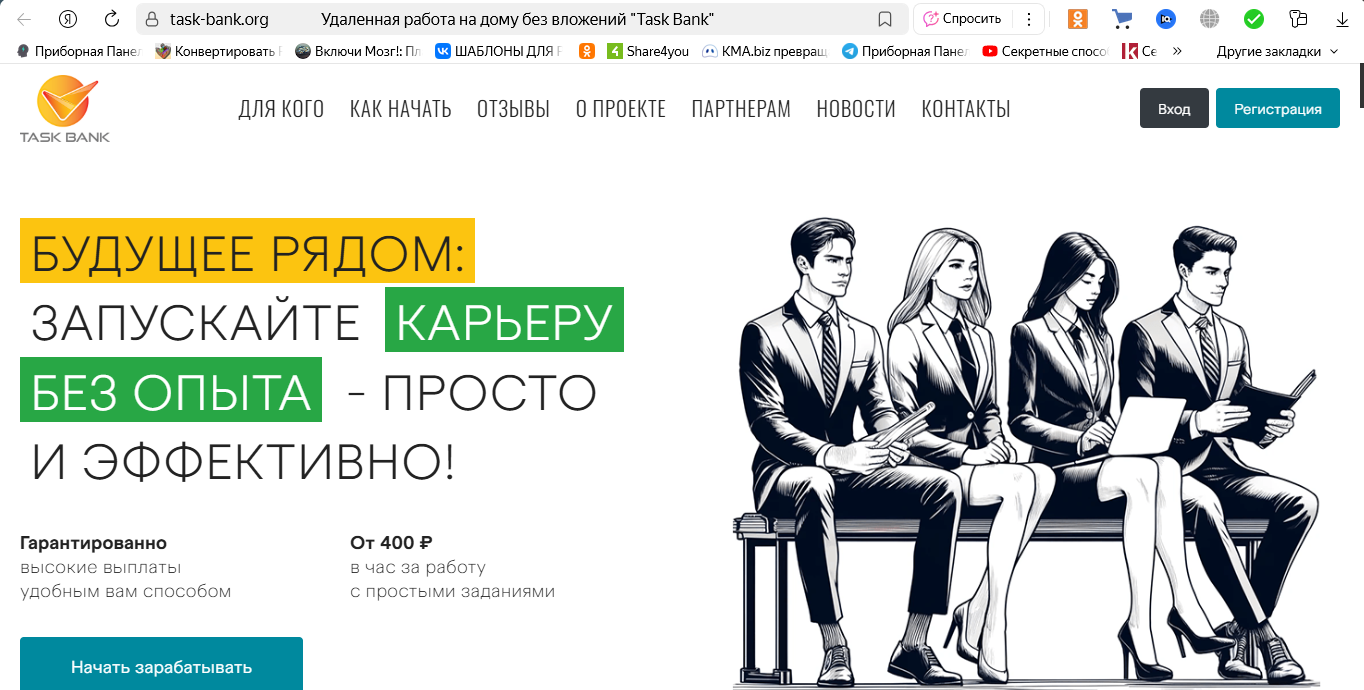Click the browser back arrow icon
The image size is (1364, 690).
click(24, 19)
